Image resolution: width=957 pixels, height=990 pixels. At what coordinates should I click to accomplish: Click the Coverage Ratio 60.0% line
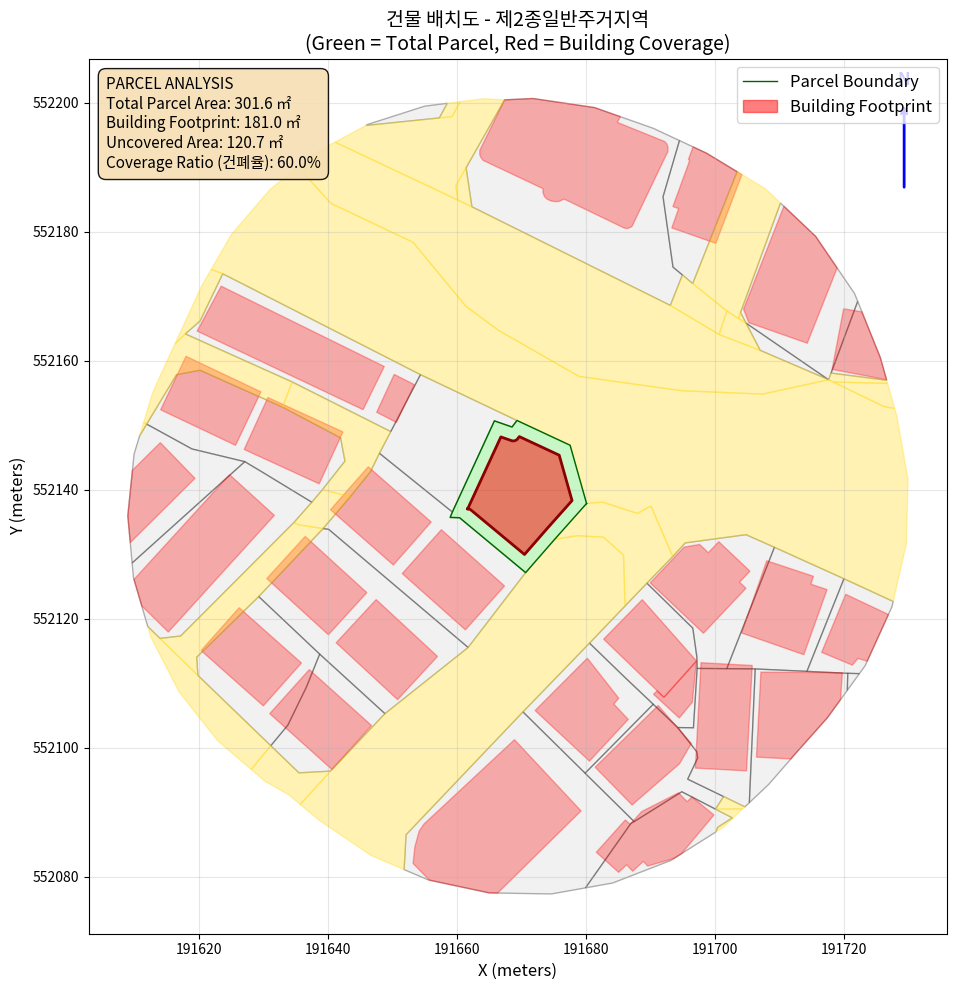[x=213, y=163]
